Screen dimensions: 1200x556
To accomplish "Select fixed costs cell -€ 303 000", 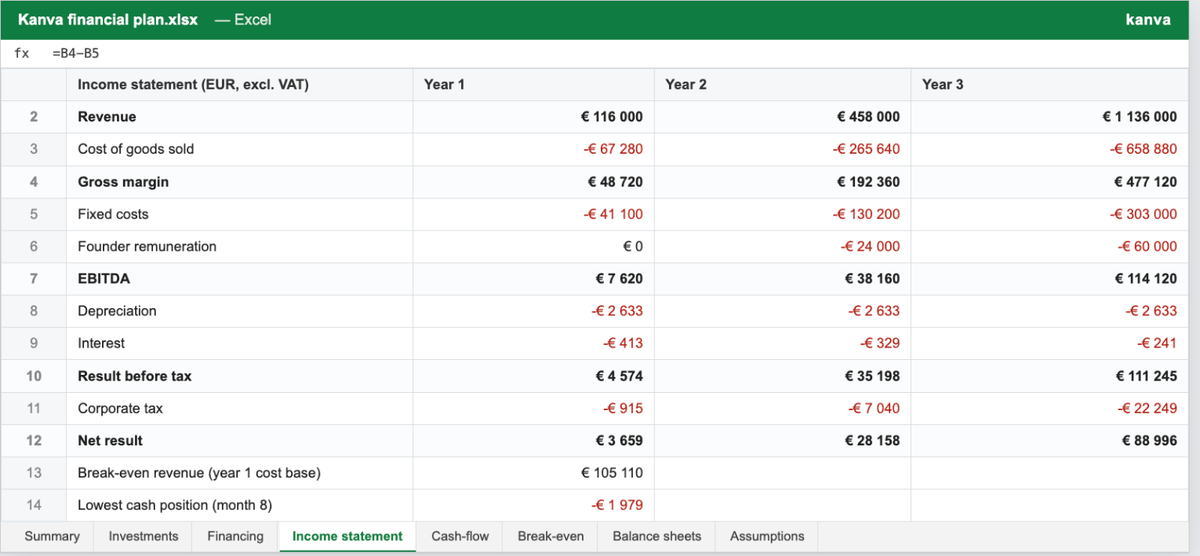I will [x=1049, y=214].
